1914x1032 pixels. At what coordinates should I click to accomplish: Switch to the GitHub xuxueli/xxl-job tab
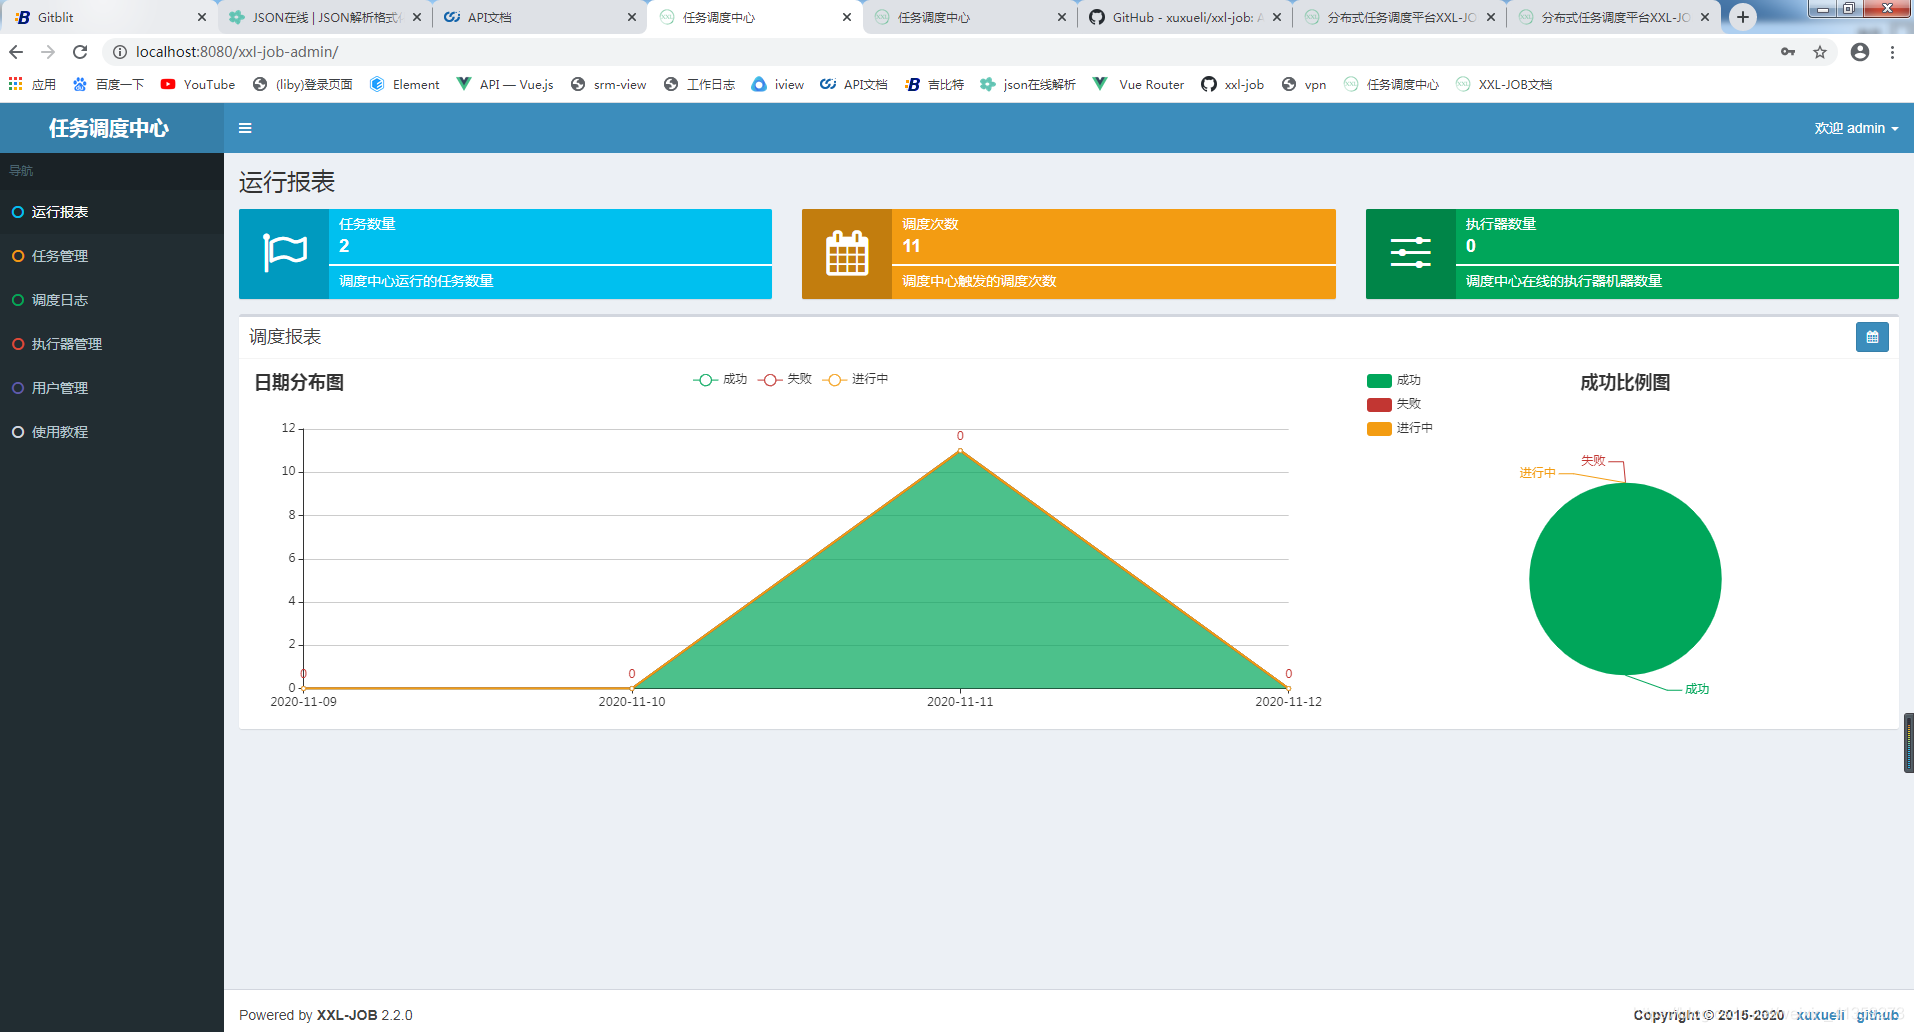coord(1184,17)
